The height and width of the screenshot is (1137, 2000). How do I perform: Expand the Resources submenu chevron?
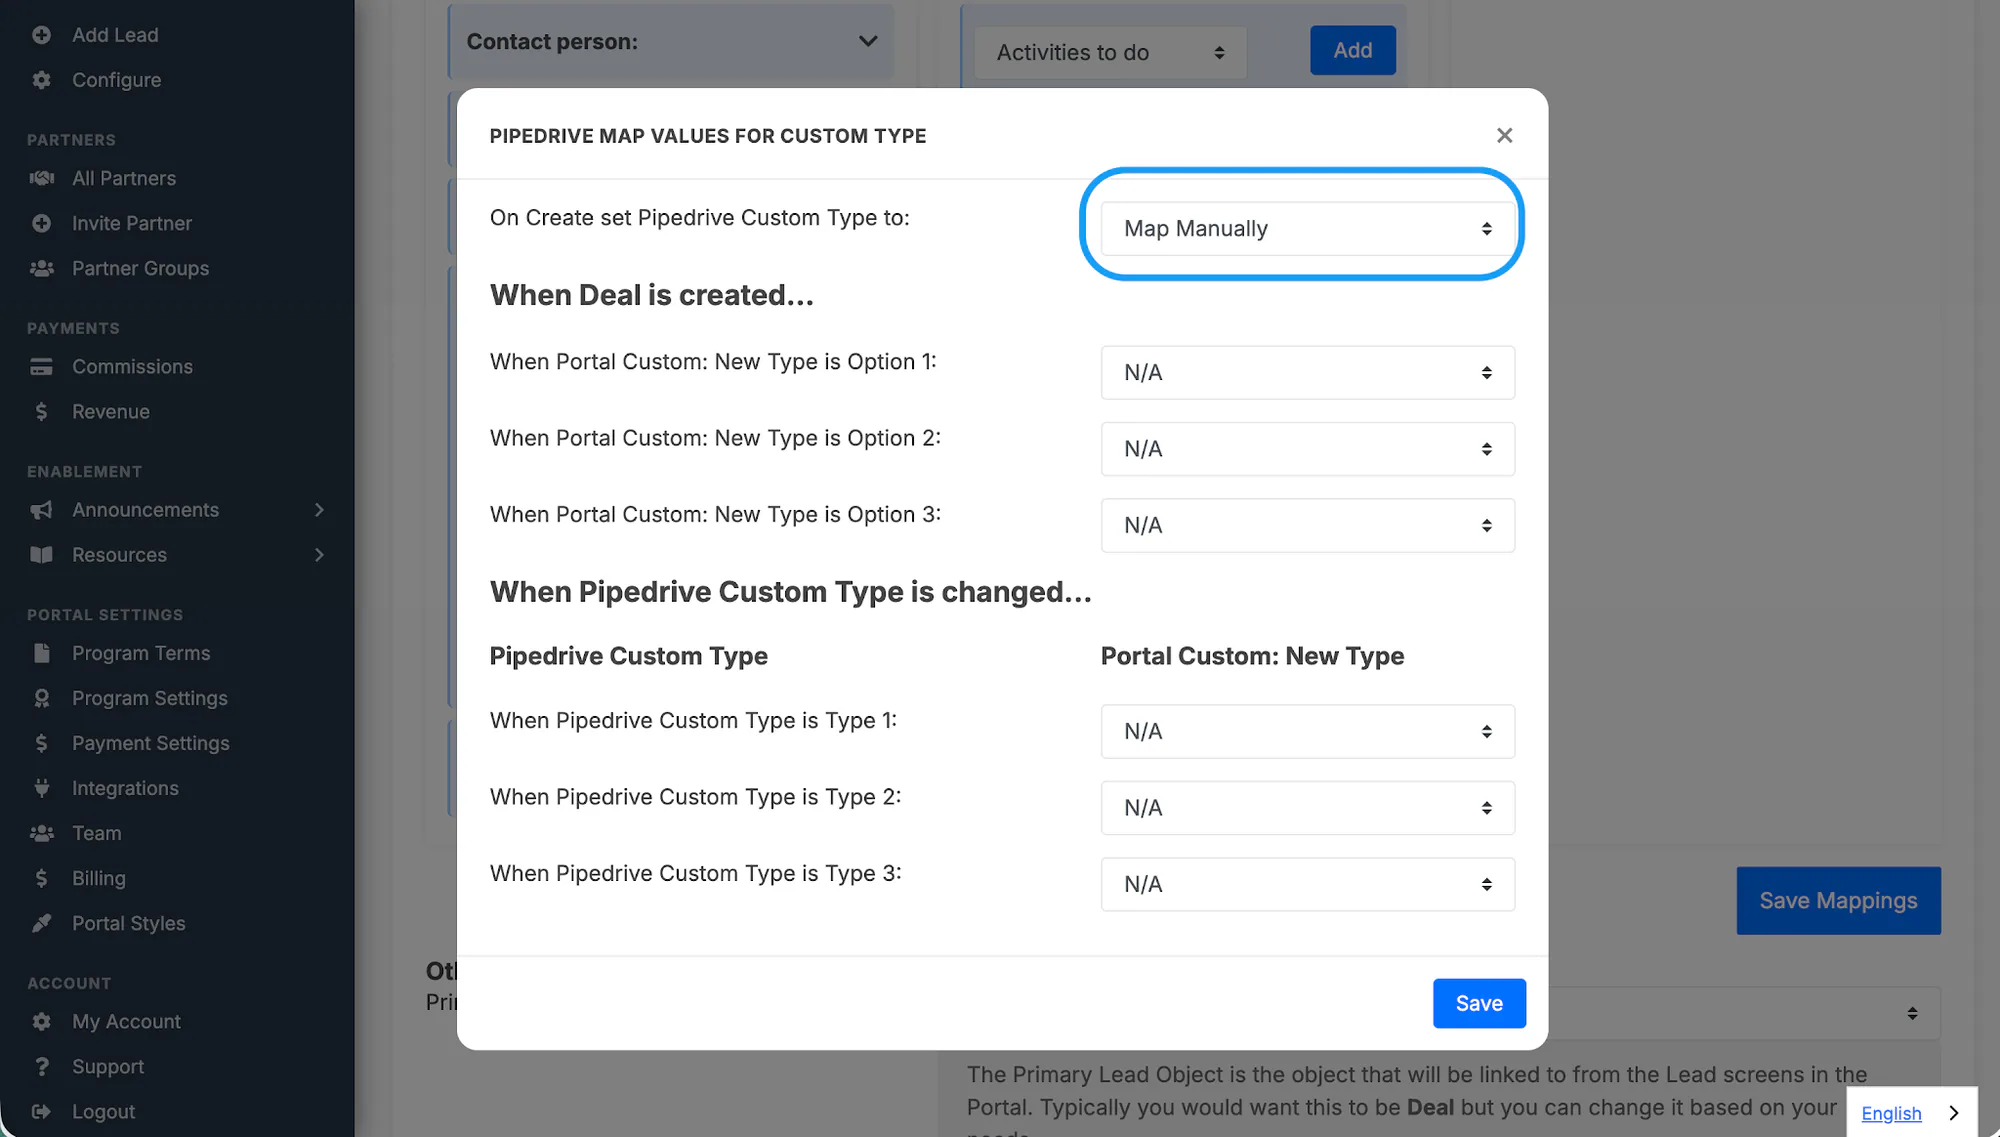319,555
